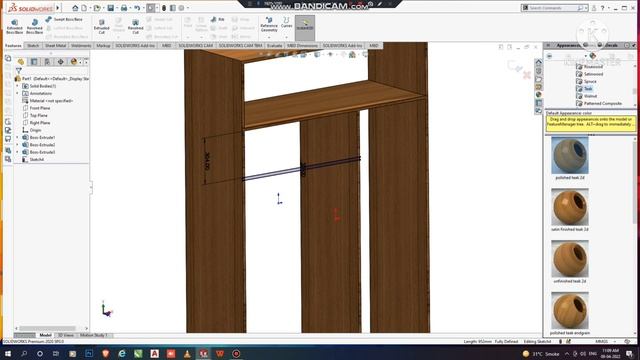Click in the Search Commands field
The width and height of the screenshot is (640, 360).
click(x=555, y=8)
